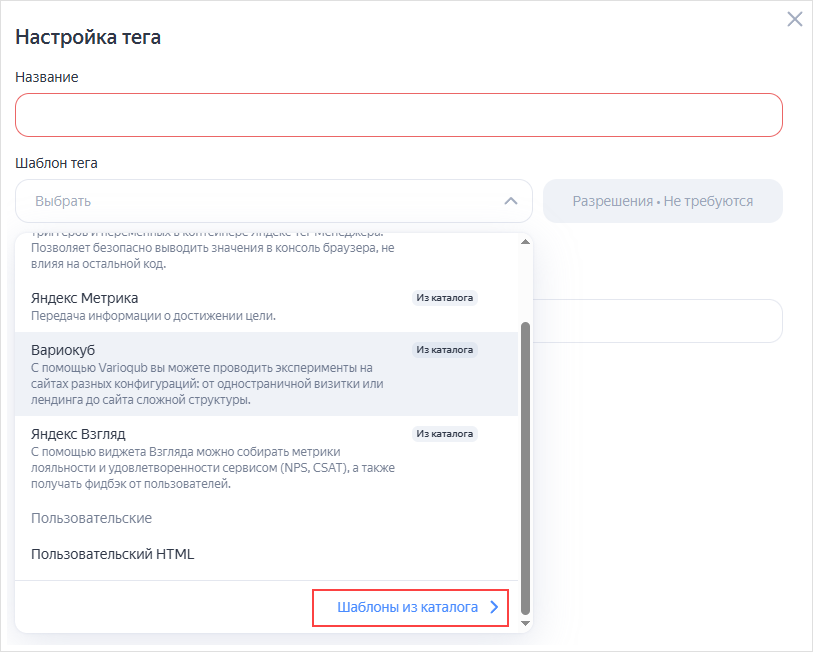Viewport: 813px width, 652px height.
Task: Click Из каталога badge on Яндекс Метрика
Action: 445,298
